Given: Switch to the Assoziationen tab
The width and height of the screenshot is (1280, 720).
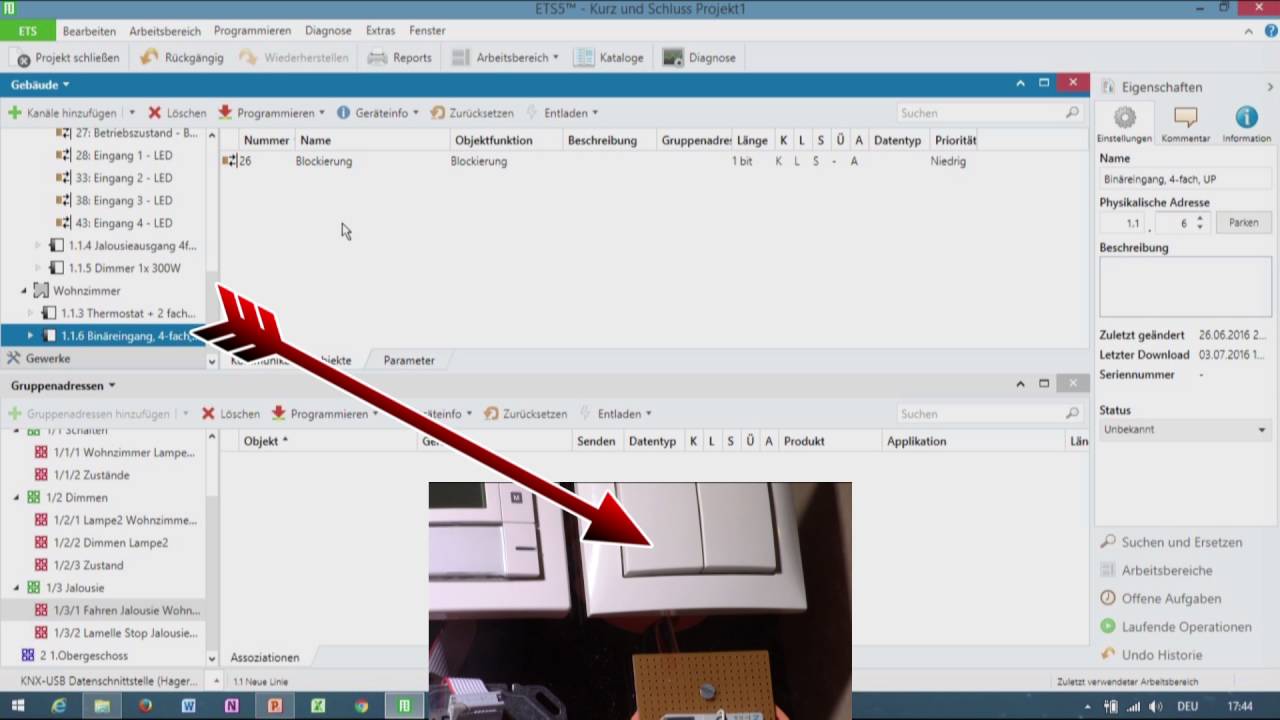Looking at the screenshot, I should click(x=265, y=657).
